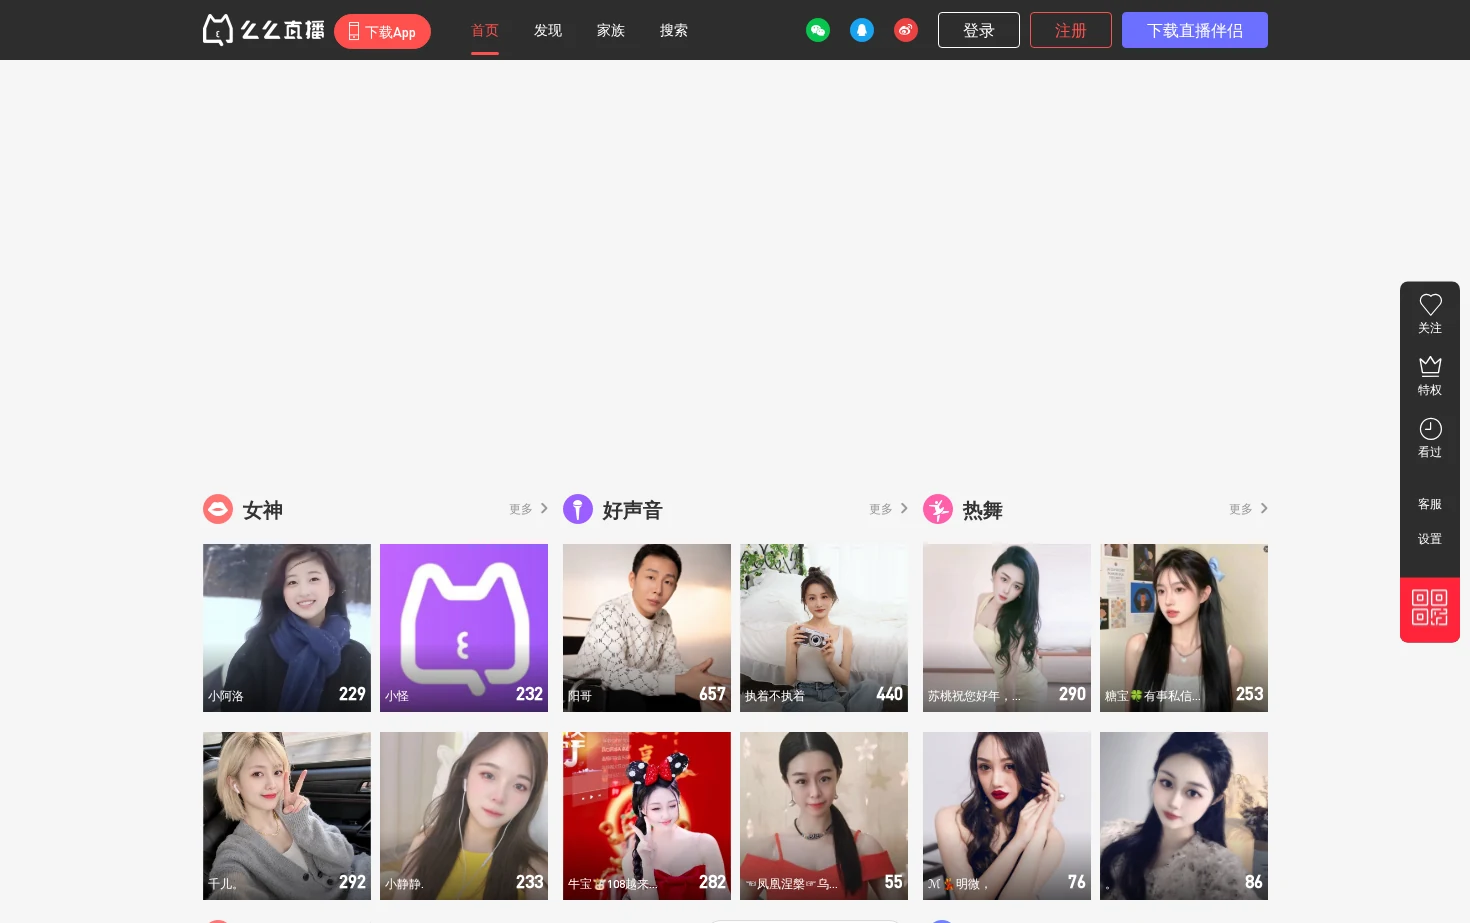Open the 执着不执着 stream thumbnail

[824, 628]
